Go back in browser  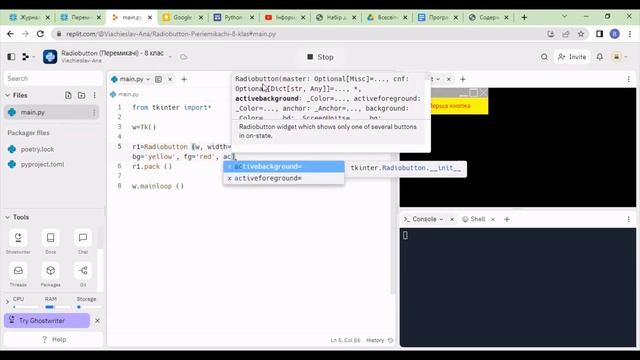coord(10,34)
